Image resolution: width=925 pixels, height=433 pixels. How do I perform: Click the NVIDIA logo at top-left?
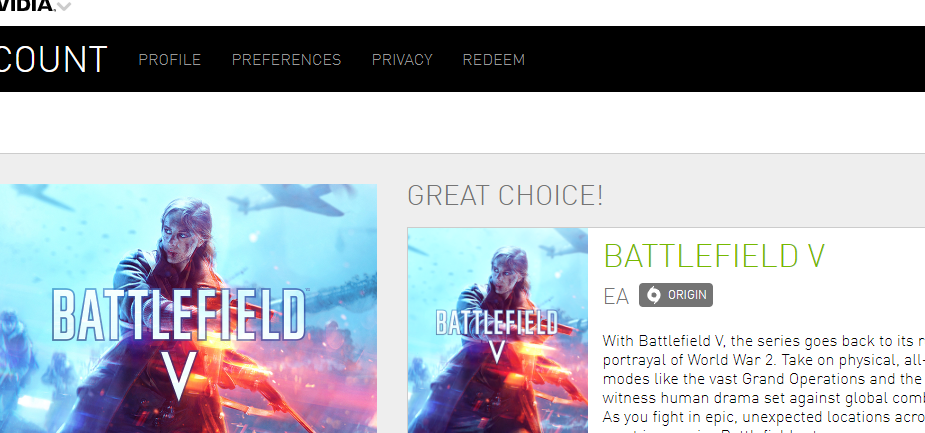pos(27,5)
